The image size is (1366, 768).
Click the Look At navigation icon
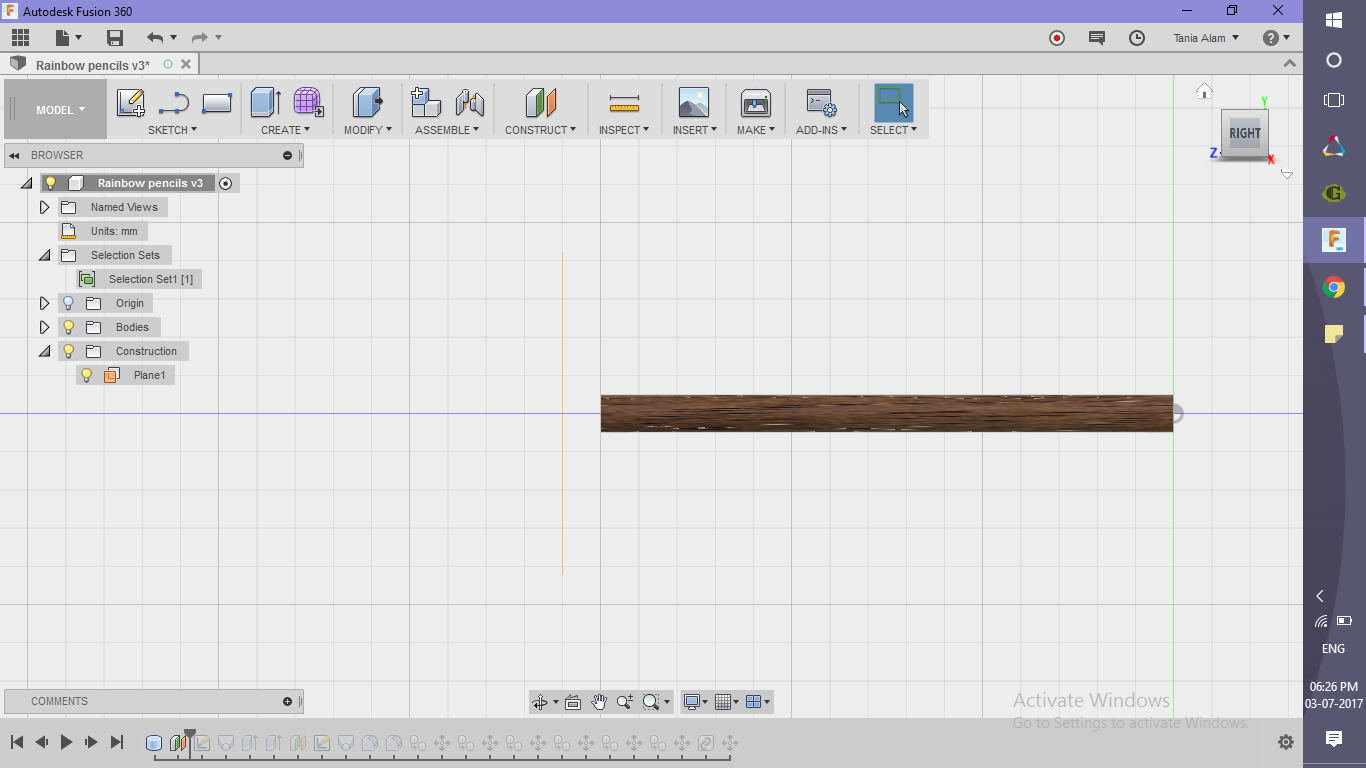pyautogui.click(x=573, y=702)
